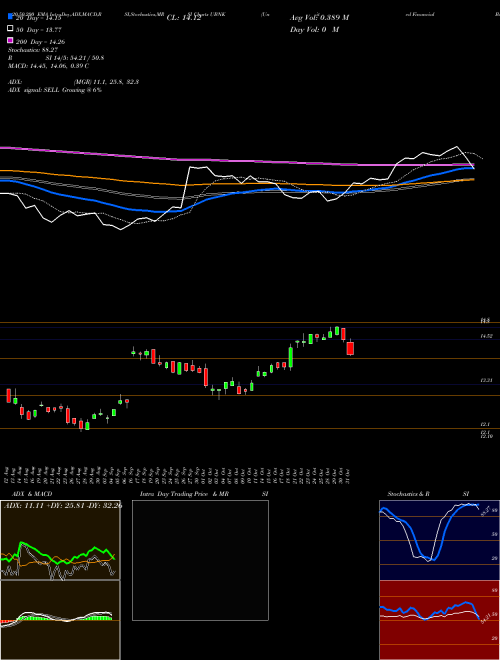Click the tallest green candlestick in October
This screenshot has height=660, width=500.
[291, 357]
